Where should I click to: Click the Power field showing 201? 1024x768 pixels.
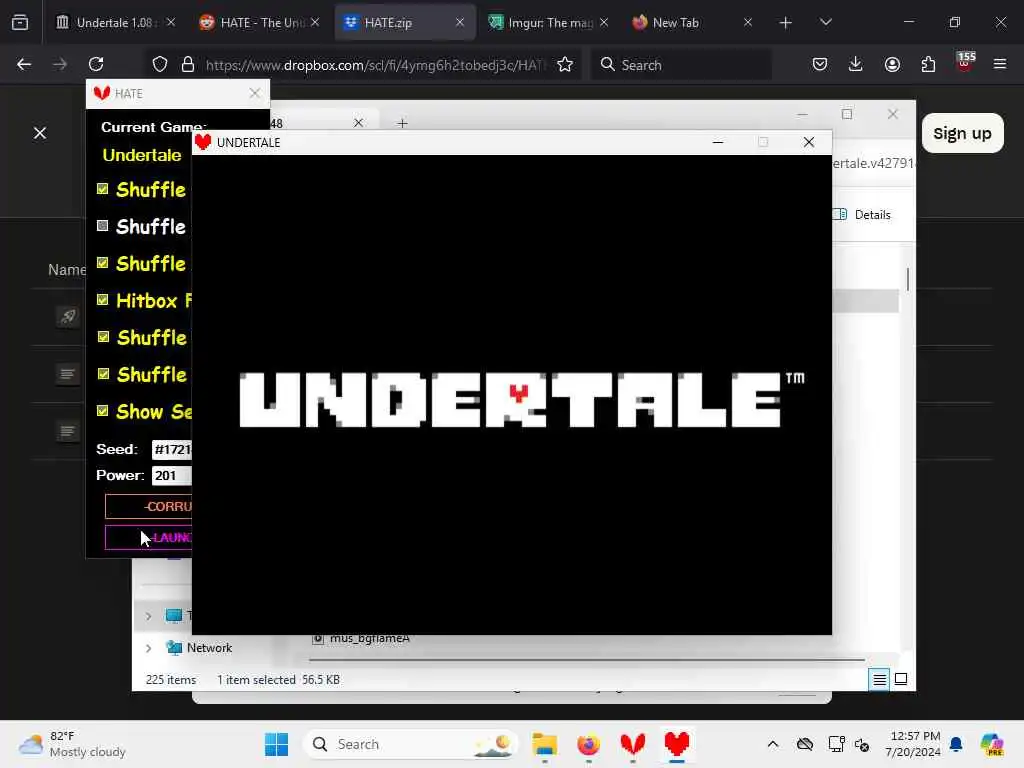(172, 475)
